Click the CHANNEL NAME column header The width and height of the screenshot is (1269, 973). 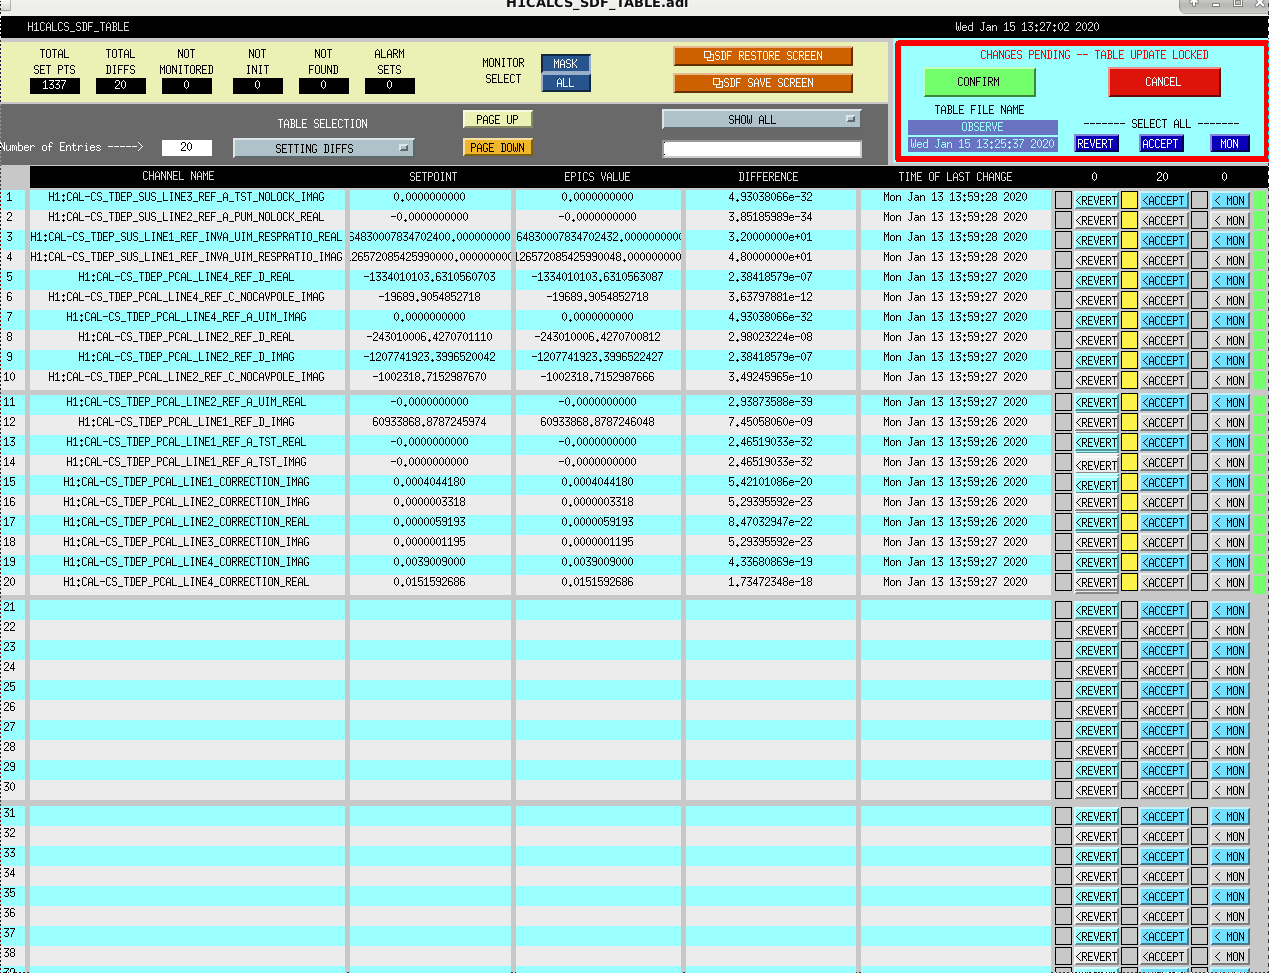click(178, 176)
